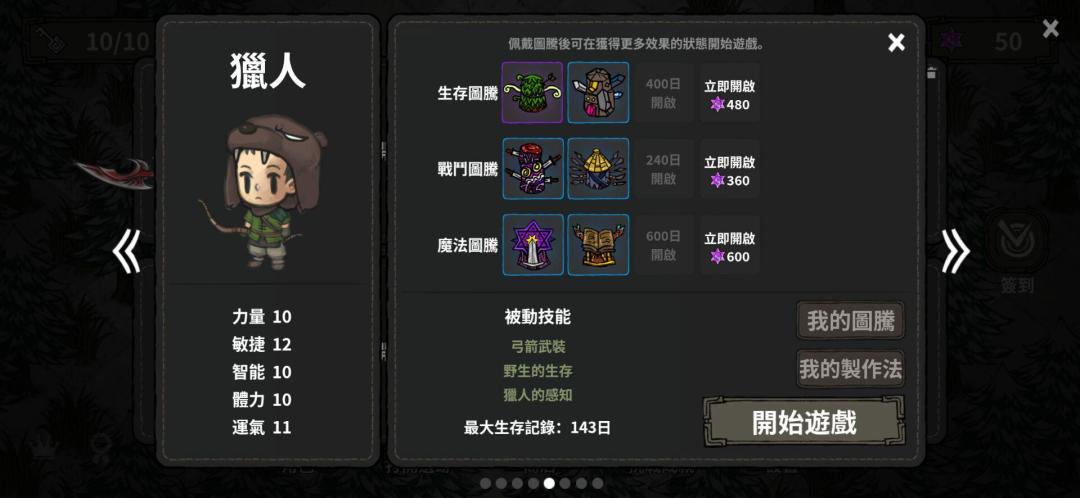Select the spellbook magic totem
This screenshot has height=498, width=1080.
(x=598, y=245)
